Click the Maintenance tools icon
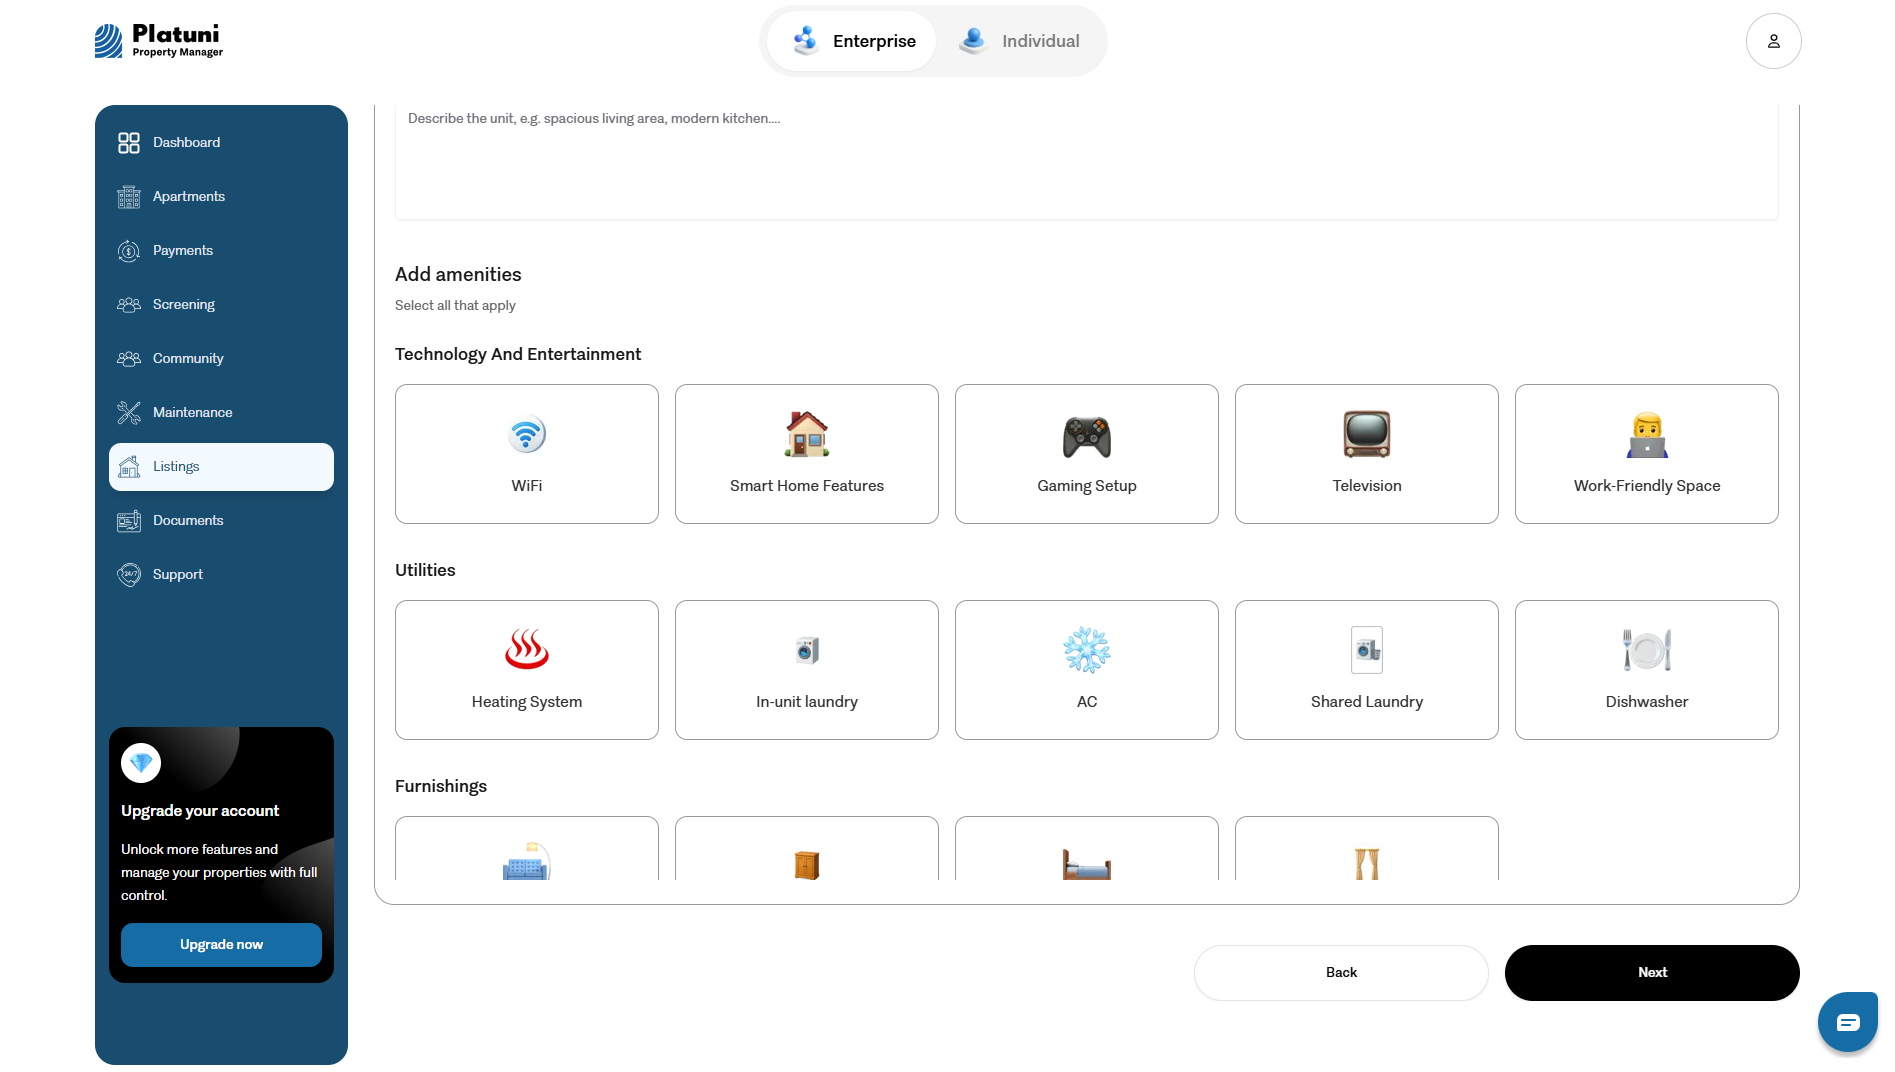 point(129,413)
